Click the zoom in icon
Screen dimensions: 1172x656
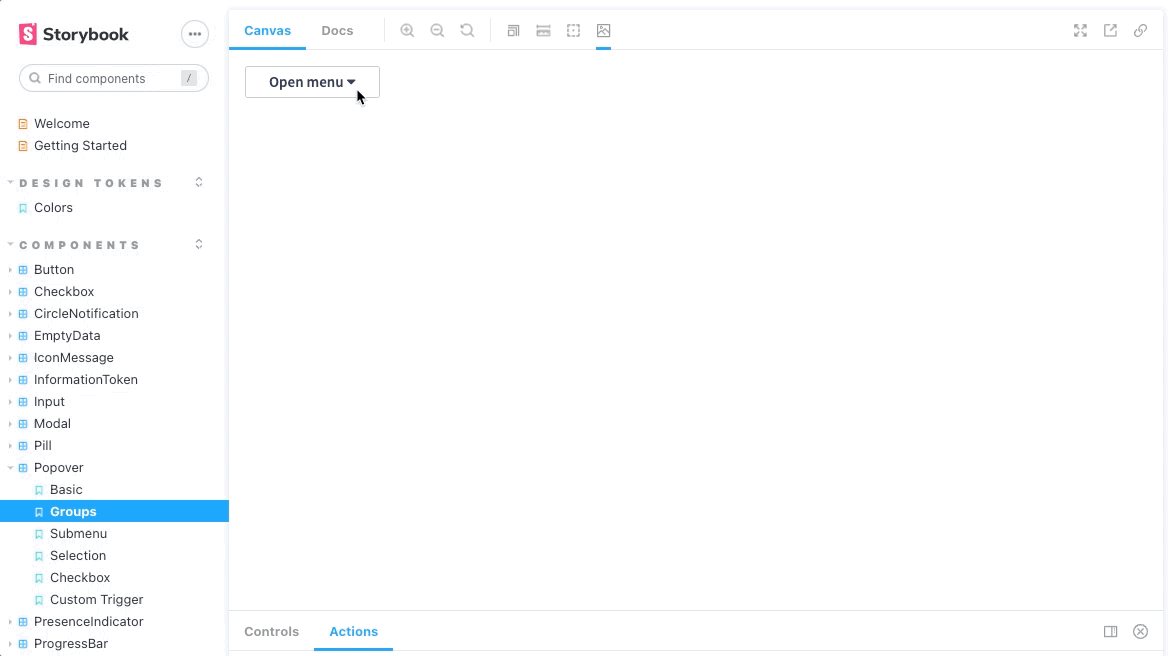pos(407,31)
